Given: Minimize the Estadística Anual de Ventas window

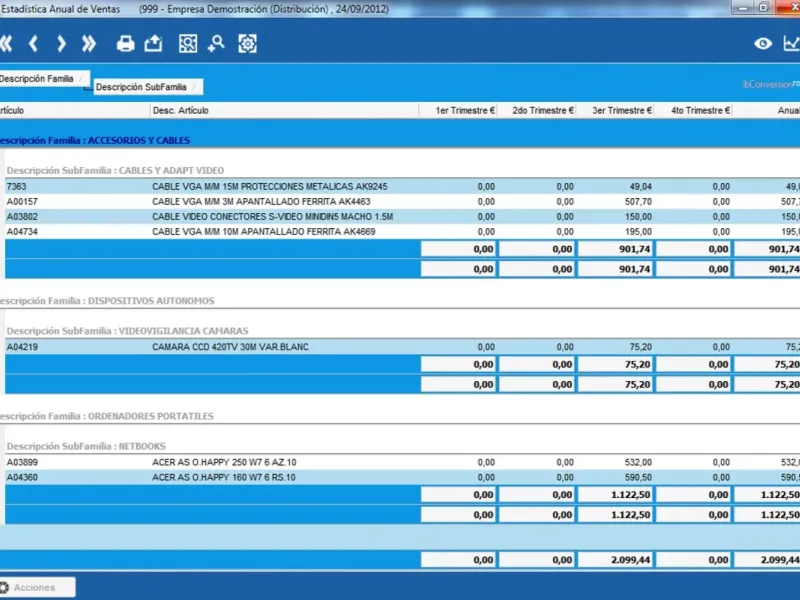Looking at the screenshot, I should [742, 7].
